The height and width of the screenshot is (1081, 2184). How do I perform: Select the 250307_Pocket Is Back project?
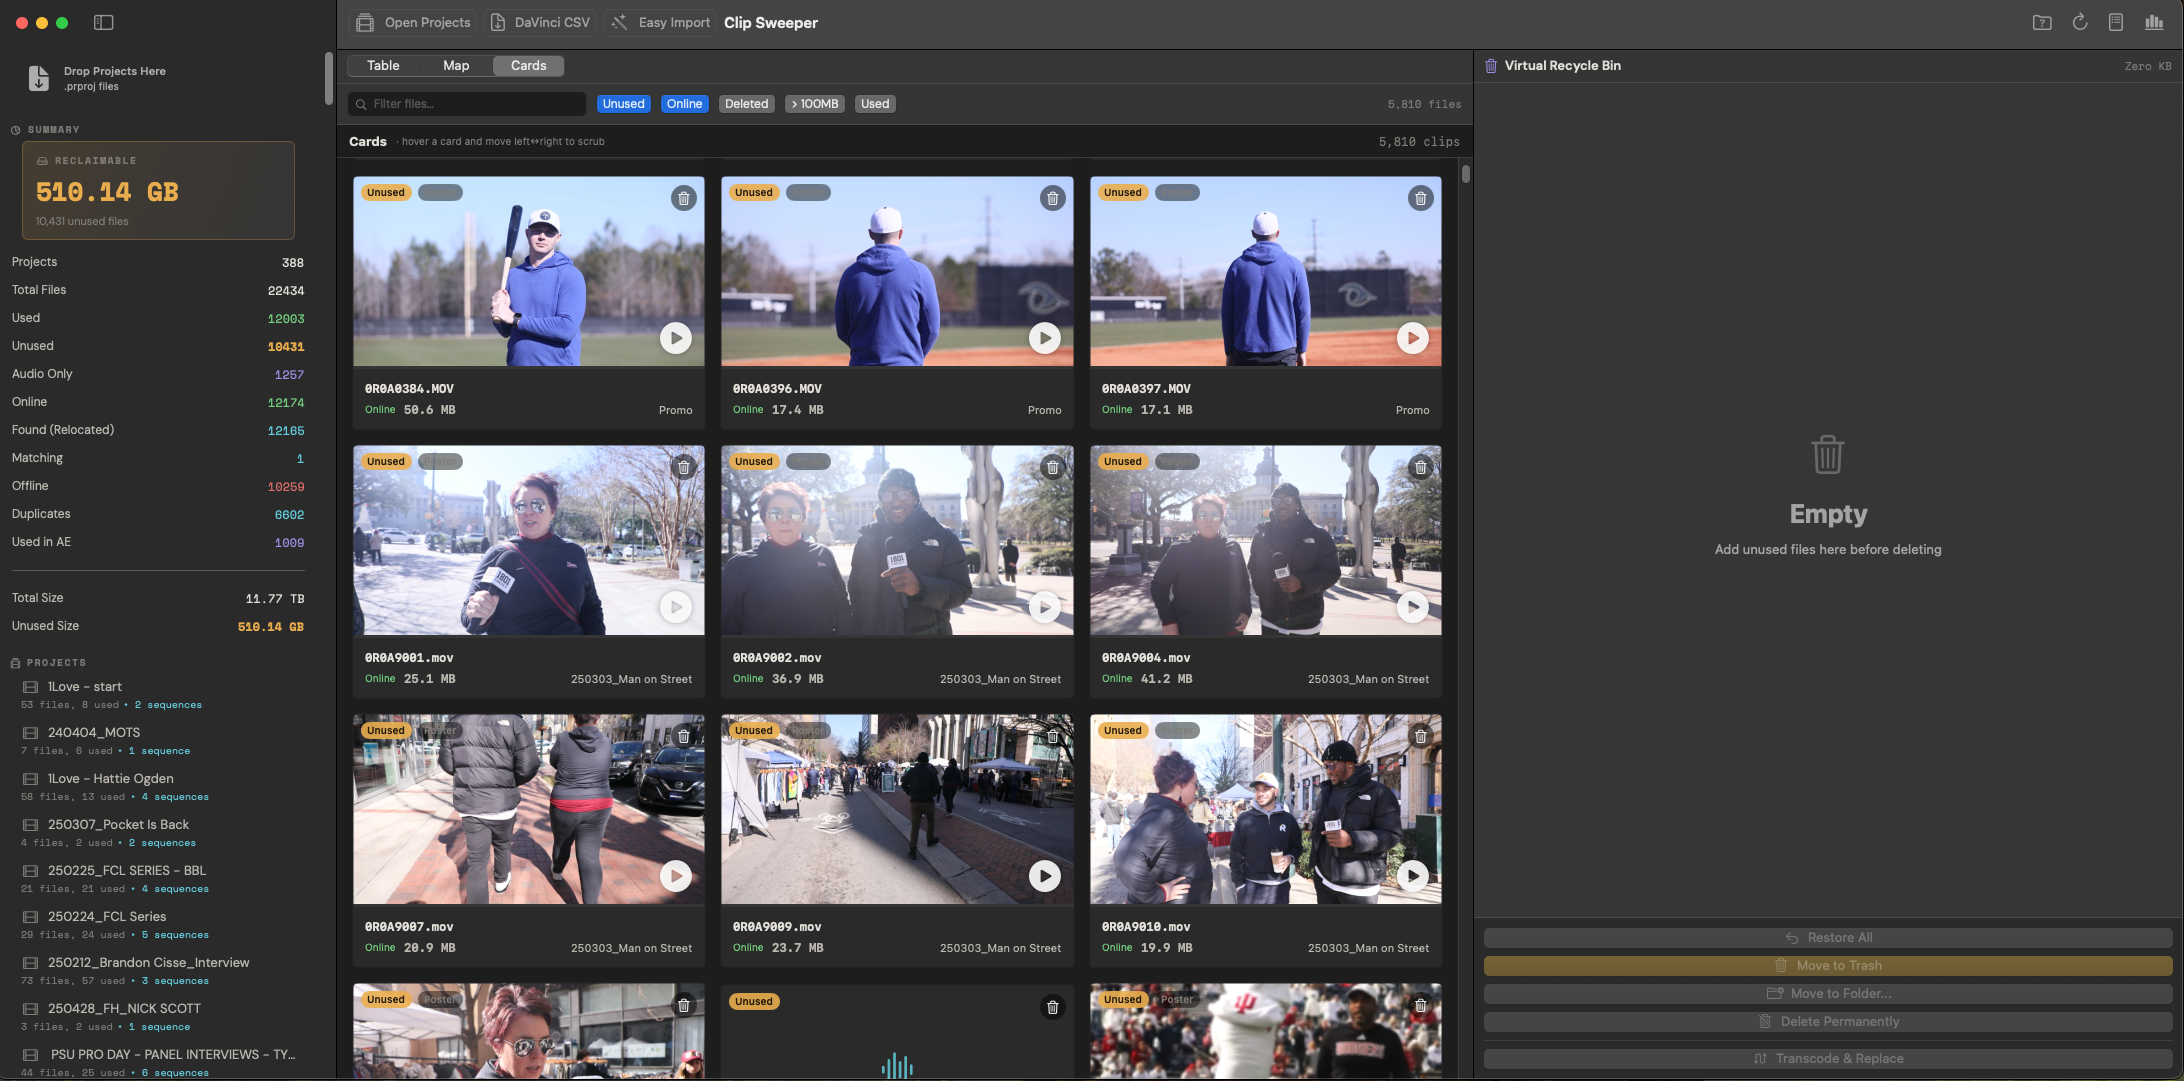coord(118,824)
